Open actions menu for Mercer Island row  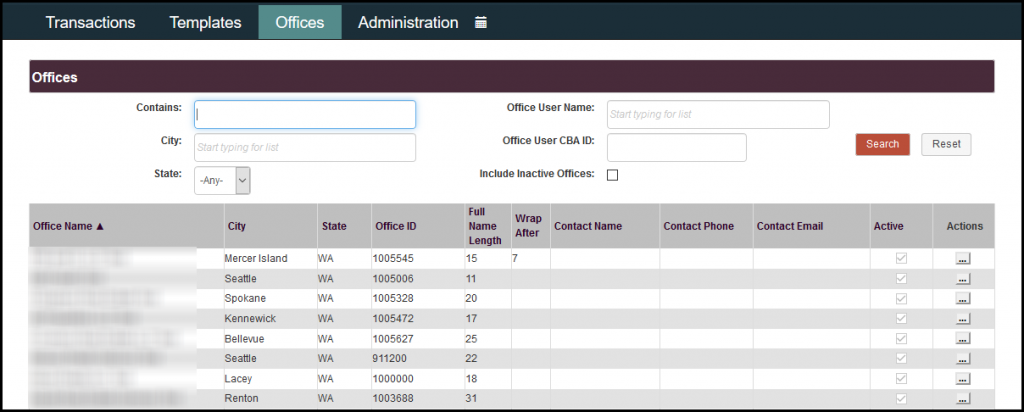(963, 259)
